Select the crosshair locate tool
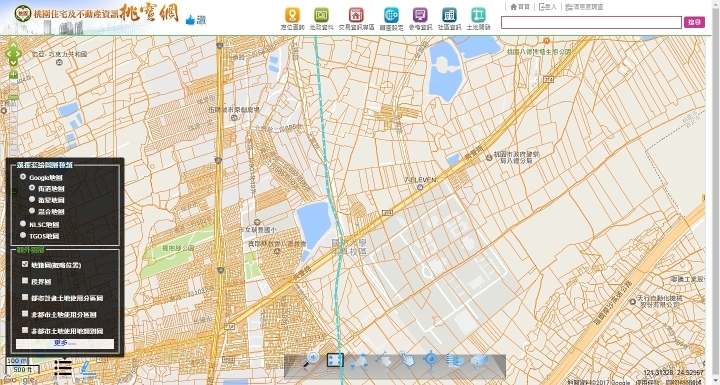The image size is (720, 385). pos(431,360)
